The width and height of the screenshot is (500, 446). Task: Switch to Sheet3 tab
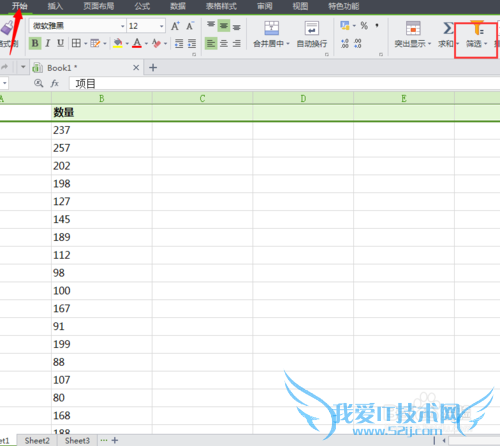(77, 441)
